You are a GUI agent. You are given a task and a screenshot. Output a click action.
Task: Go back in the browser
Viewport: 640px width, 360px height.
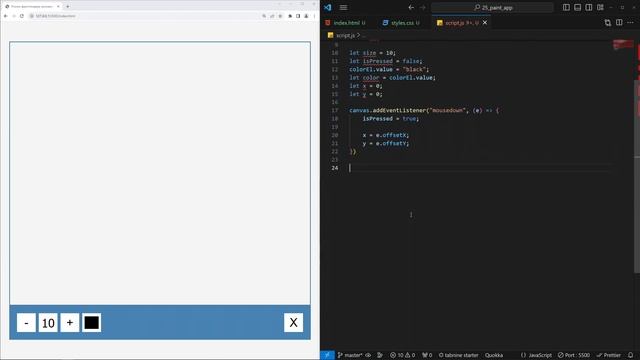(x=6, y=16)
